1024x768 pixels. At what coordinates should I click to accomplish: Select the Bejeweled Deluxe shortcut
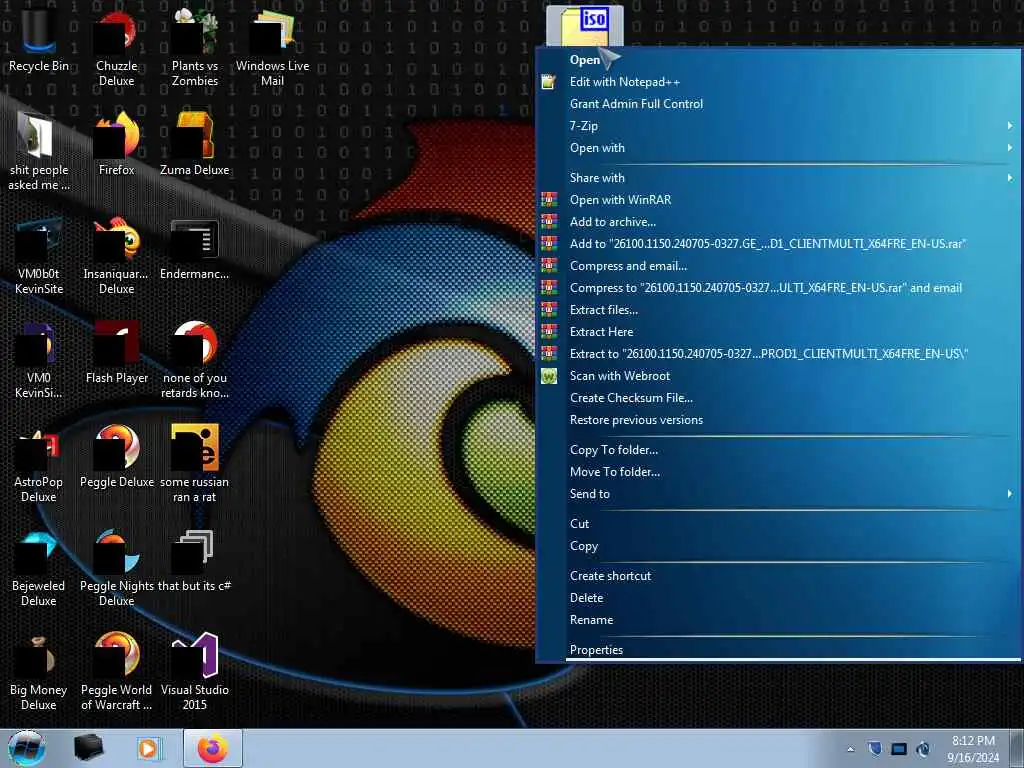tap(39, 568)
